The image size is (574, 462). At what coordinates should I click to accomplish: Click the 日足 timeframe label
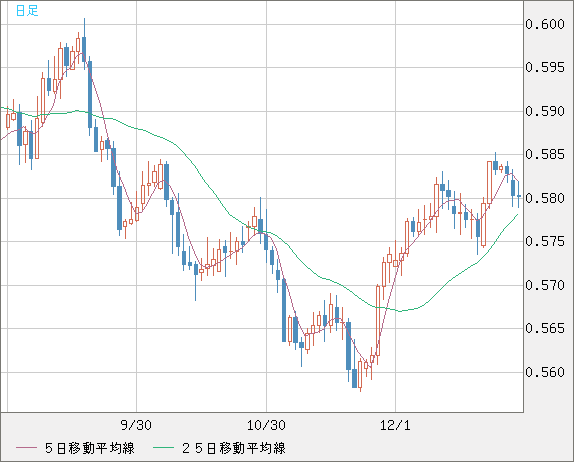27,11
